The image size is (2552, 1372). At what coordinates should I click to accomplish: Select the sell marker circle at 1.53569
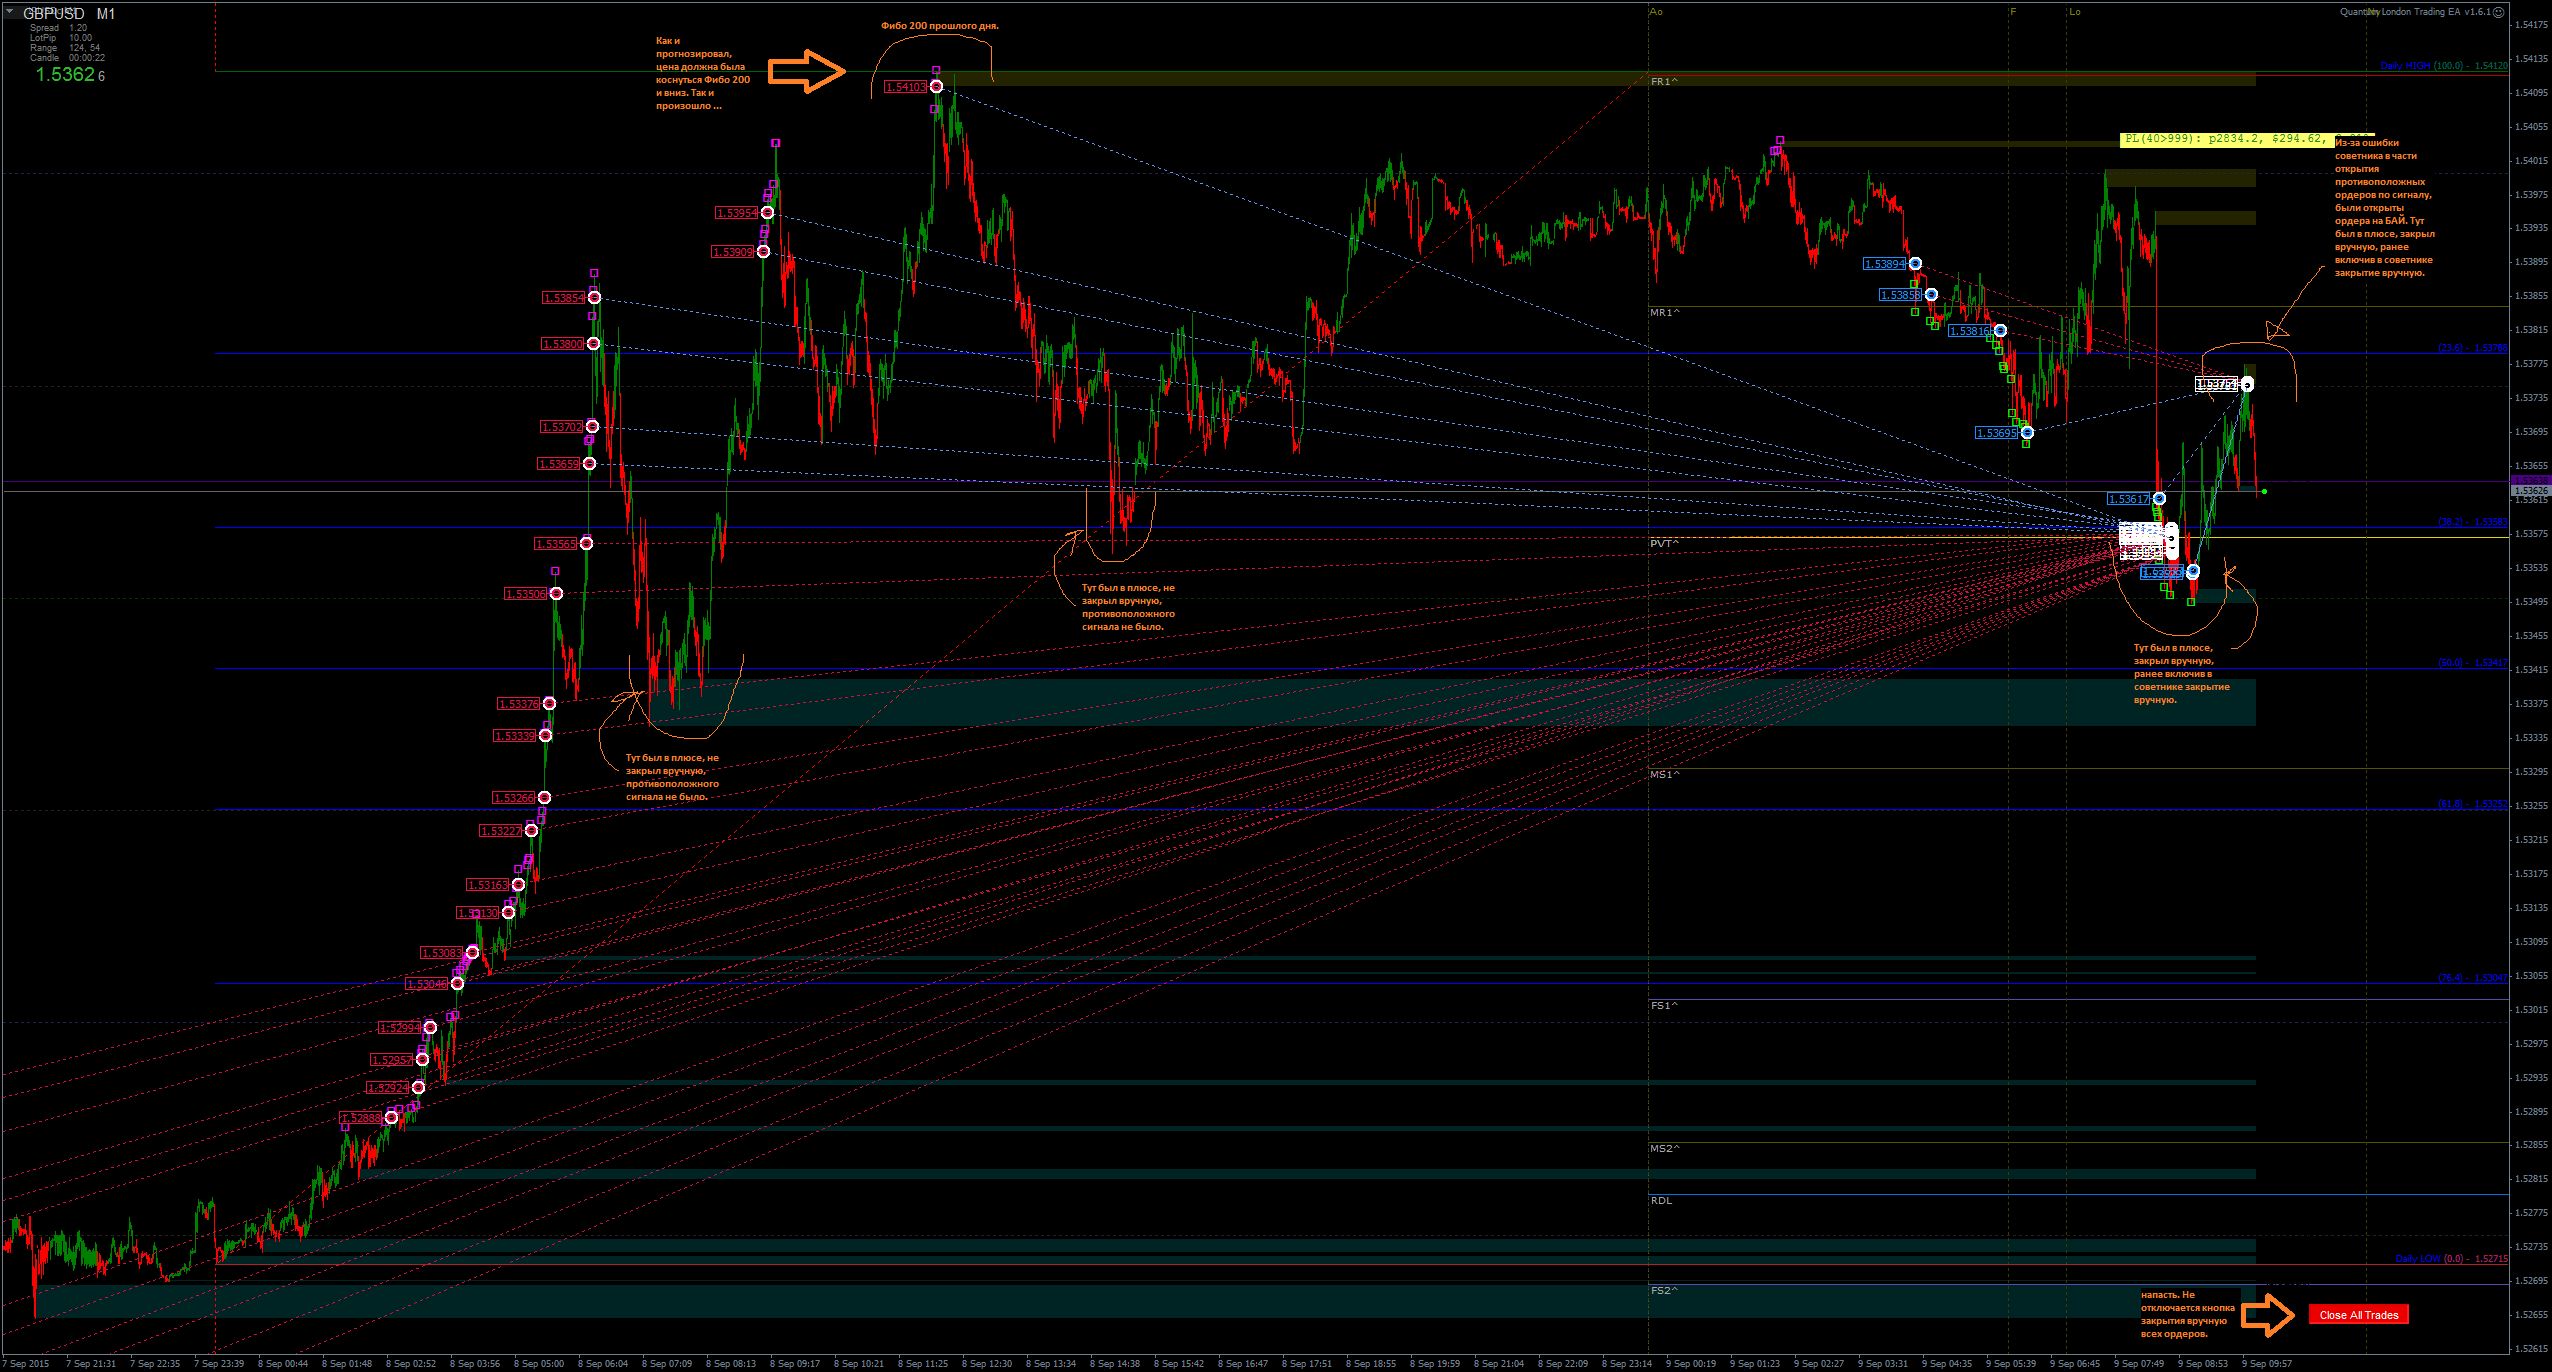click(586, 544)
